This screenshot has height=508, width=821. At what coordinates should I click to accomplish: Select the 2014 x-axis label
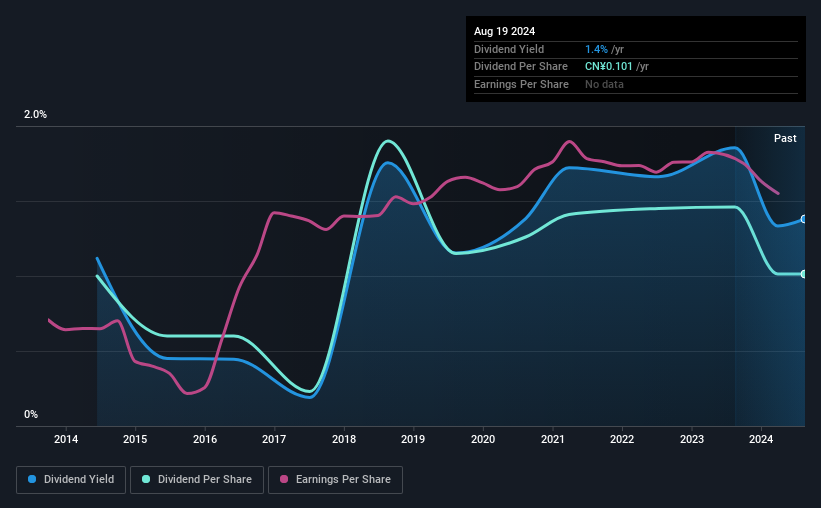tap(66, 439)
